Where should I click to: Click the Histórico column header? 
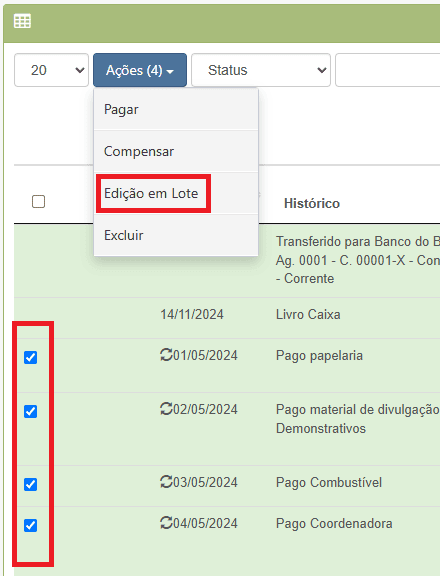point(312,203)
